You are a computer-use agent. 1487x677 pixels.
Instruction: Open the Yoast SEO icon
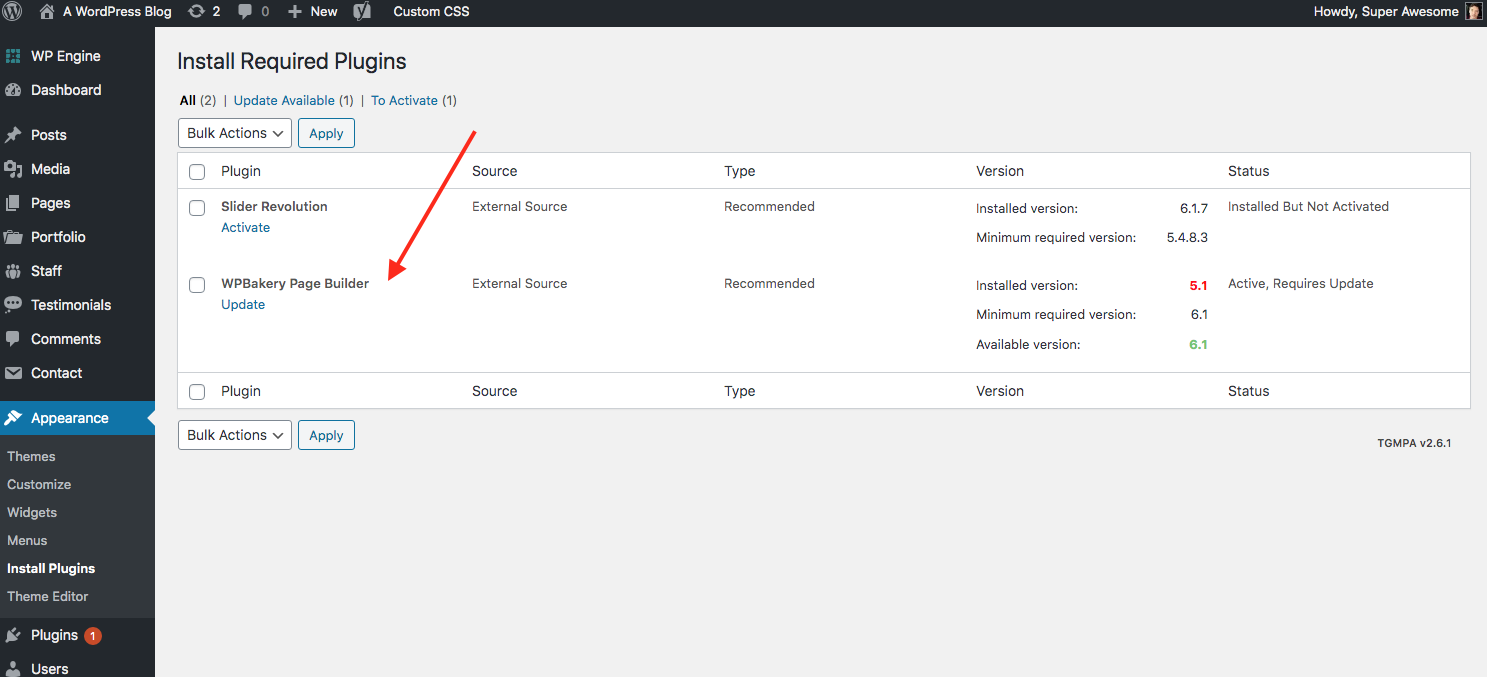click(363, 12)
